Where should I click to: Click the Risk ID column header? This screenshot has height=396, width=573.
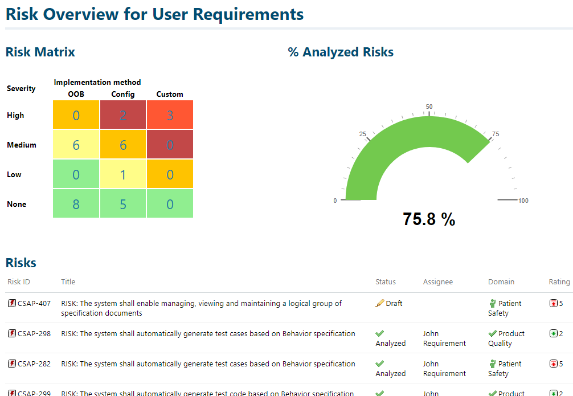pos(19,282)
